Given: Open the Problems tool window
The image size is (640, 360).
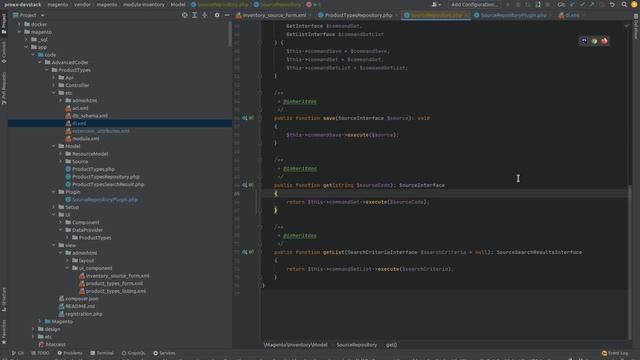Looking at the screenshot, I should click(x=69, y=353).
